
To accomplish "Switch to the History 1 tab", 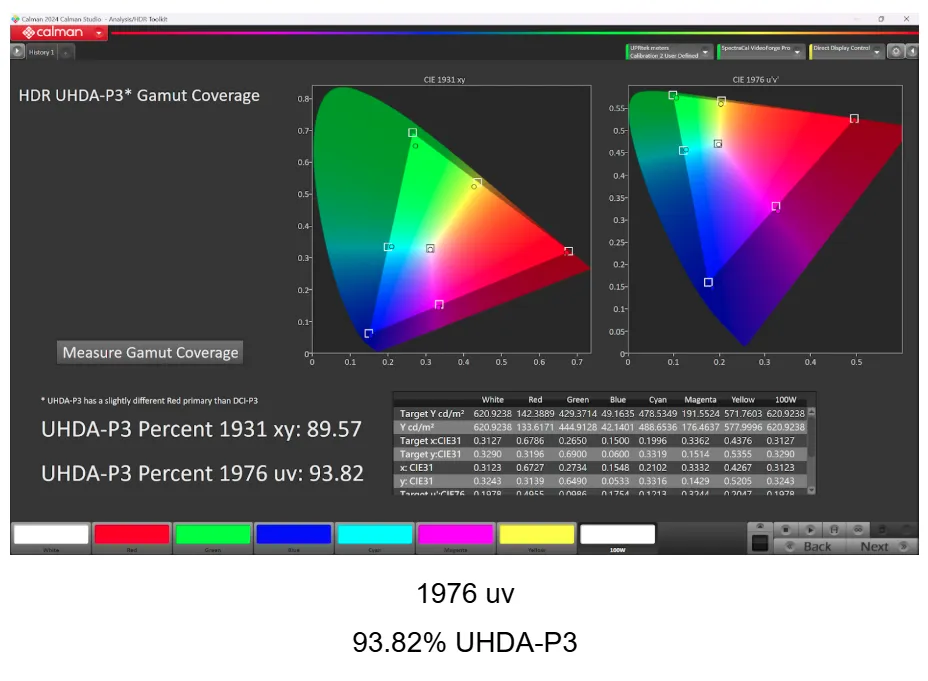I will pyautogui.click(x=41, y=52).
